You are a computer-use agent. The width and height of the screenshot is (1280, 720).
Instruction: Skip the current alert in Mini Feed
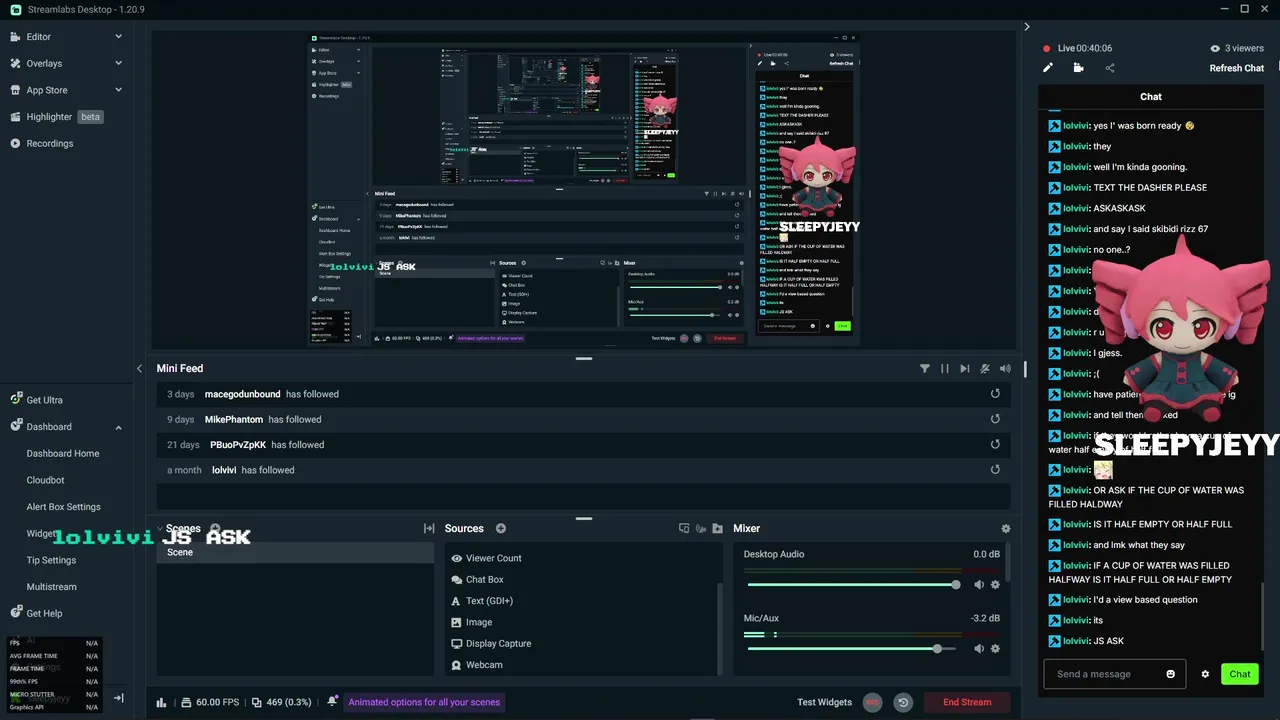point(964,368)
